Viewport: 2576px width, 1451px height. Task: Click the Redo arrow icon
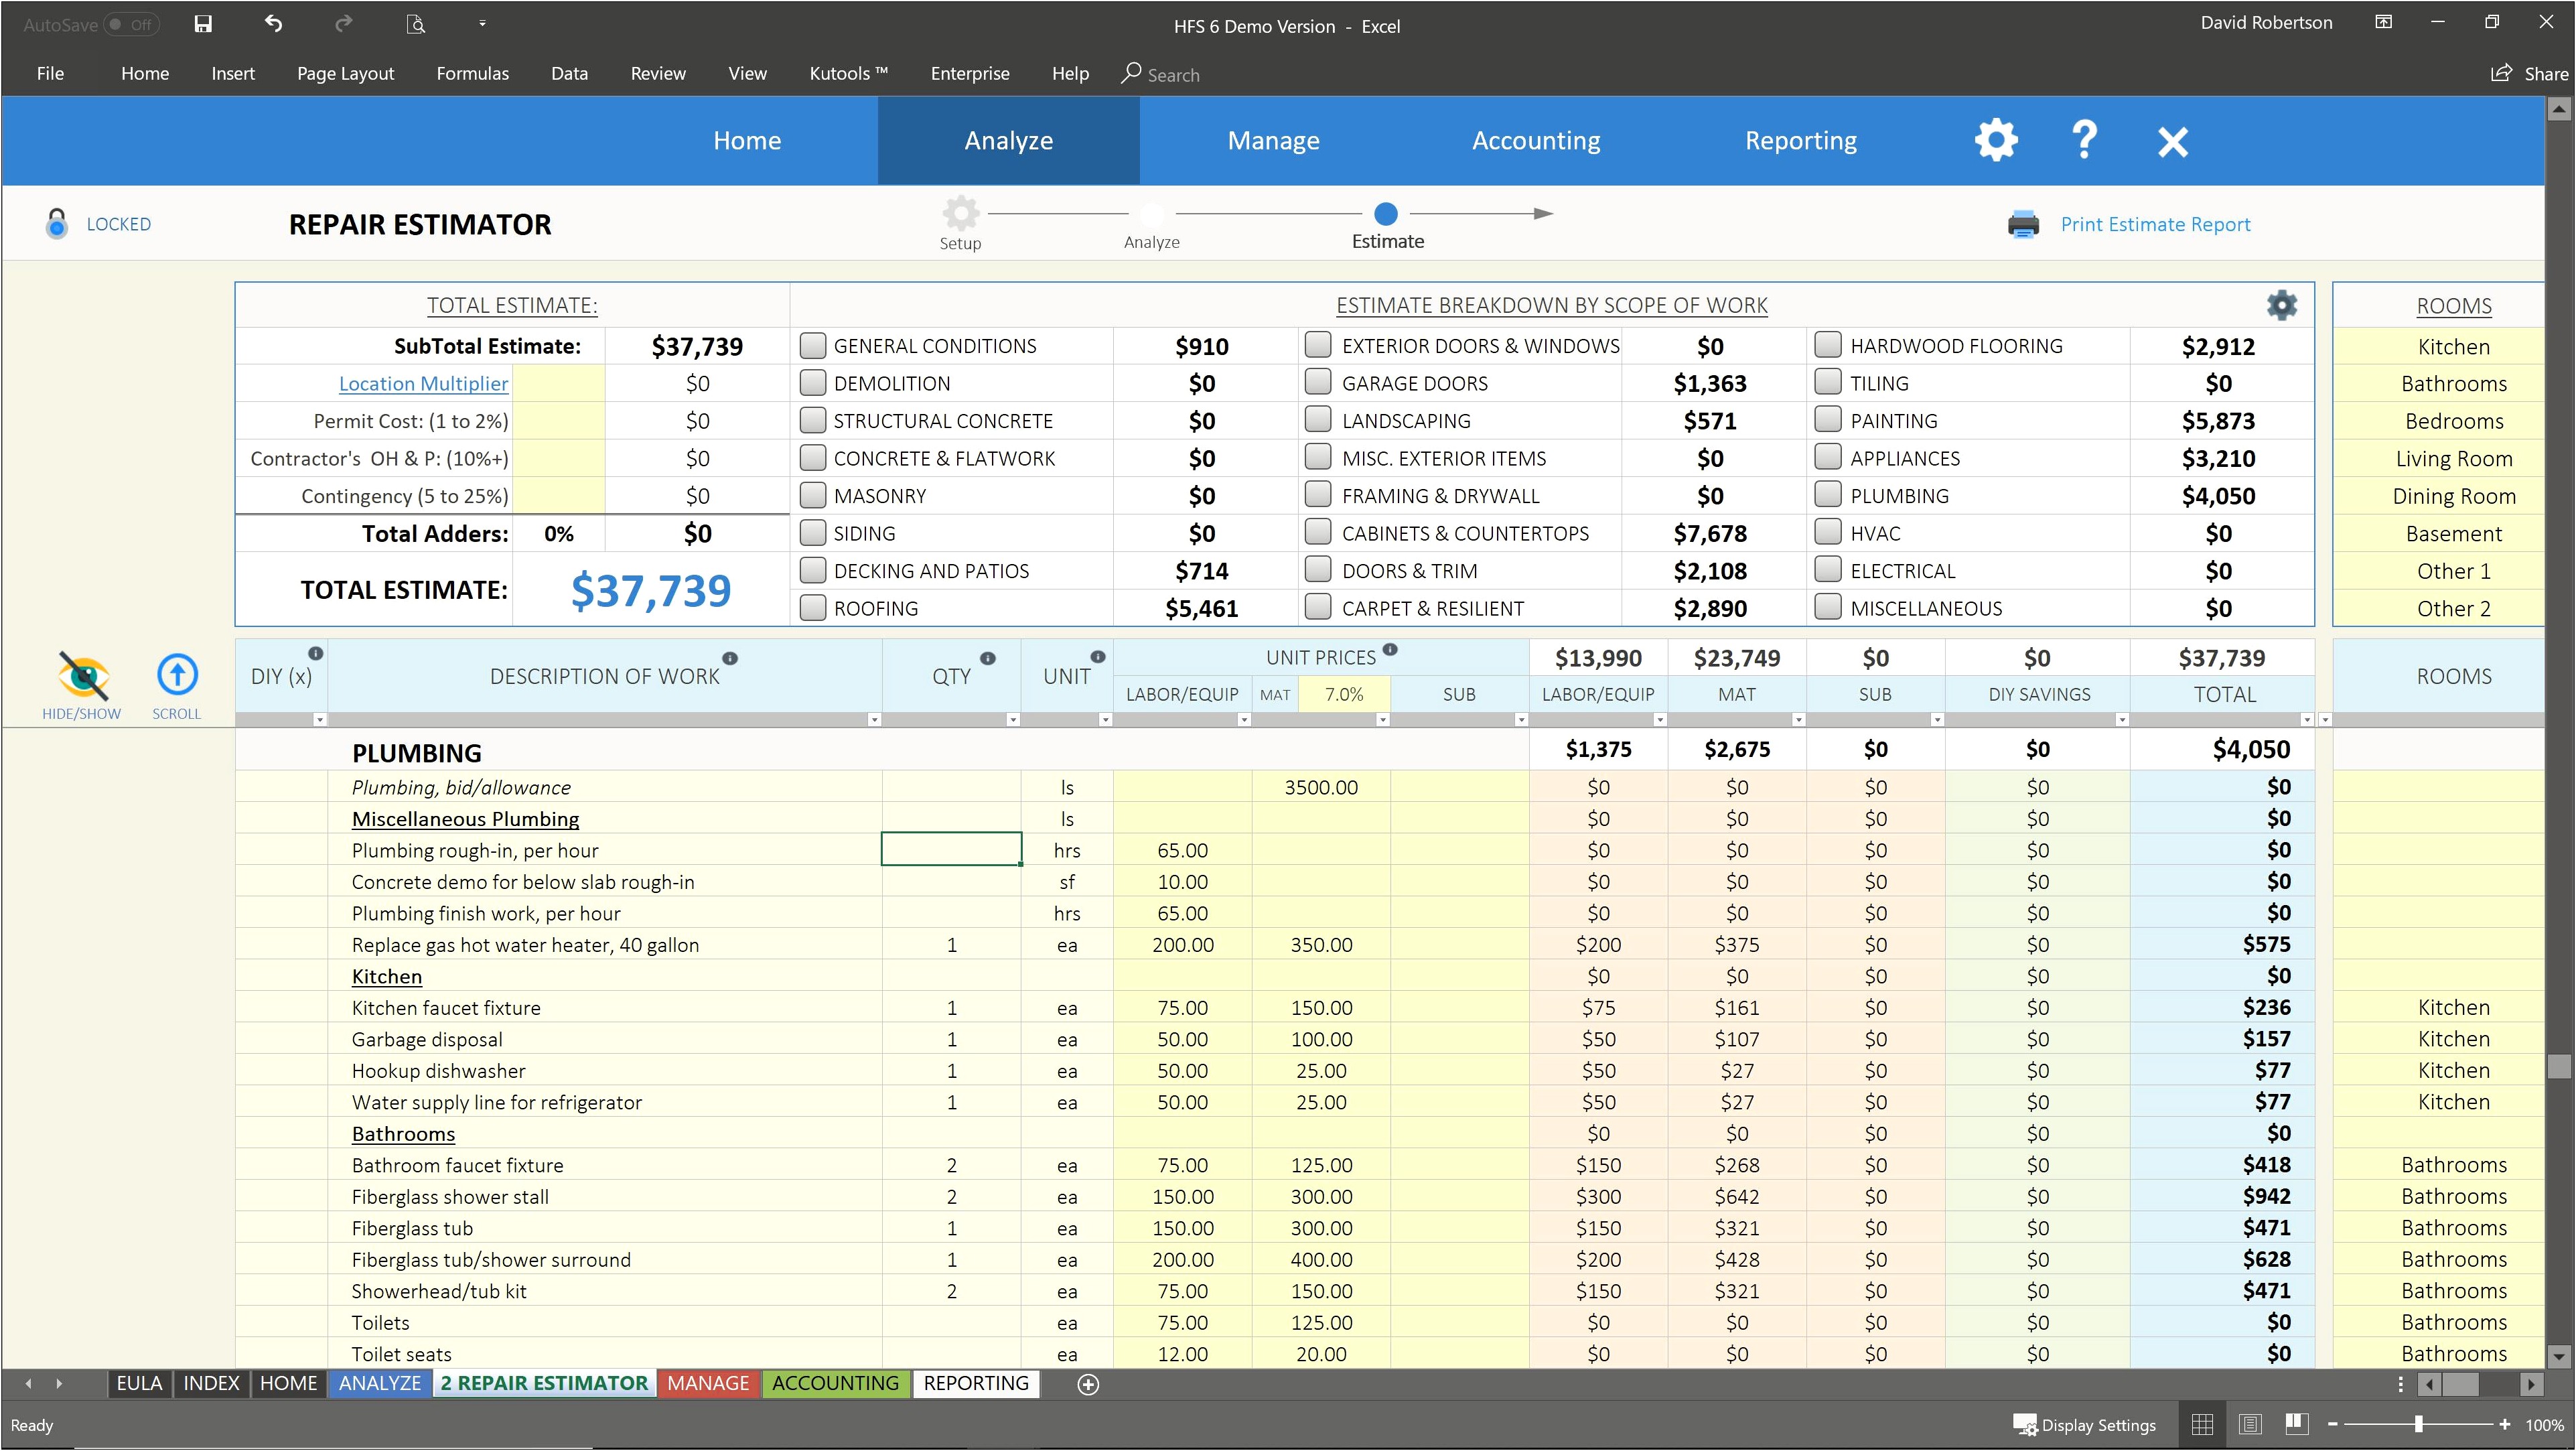343,24
